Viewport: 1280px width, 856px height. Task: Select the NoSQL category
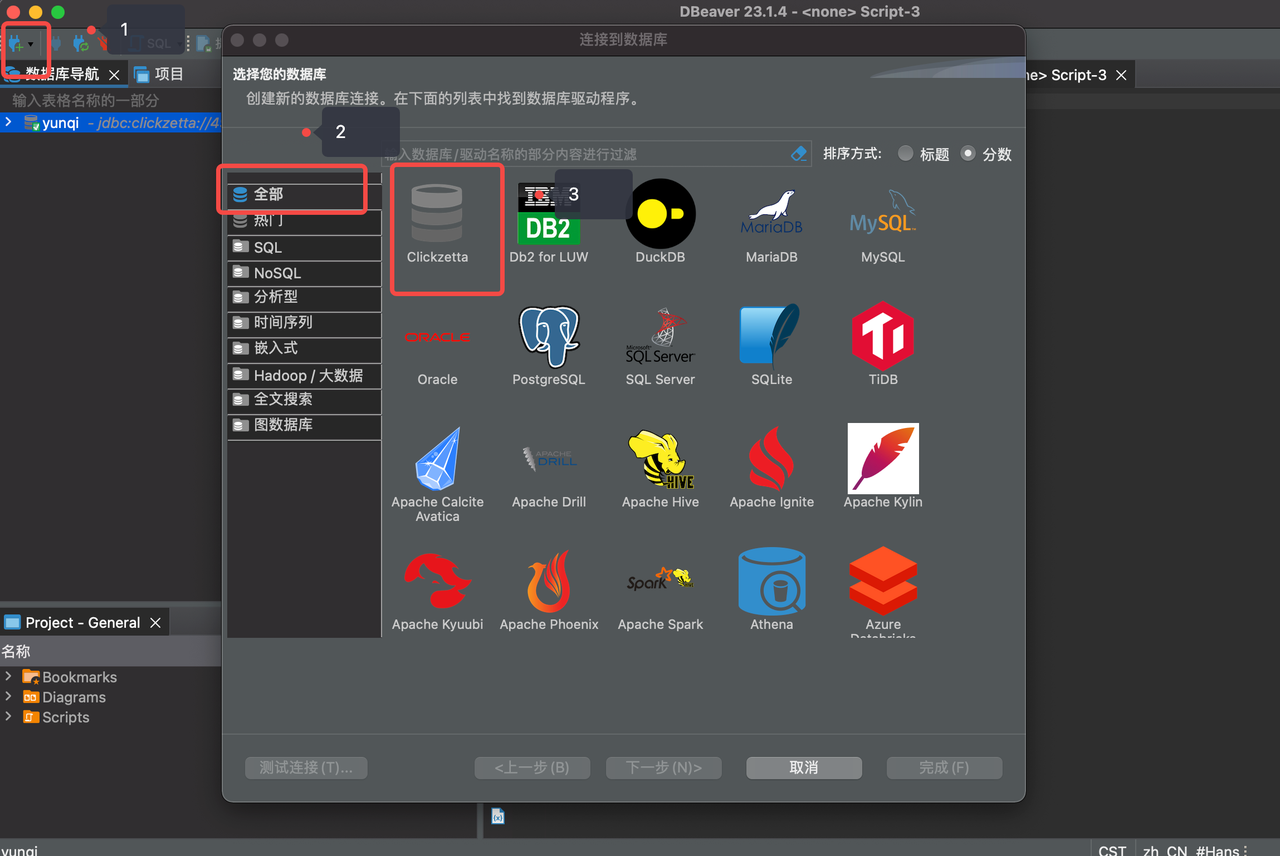click(277, 273)
